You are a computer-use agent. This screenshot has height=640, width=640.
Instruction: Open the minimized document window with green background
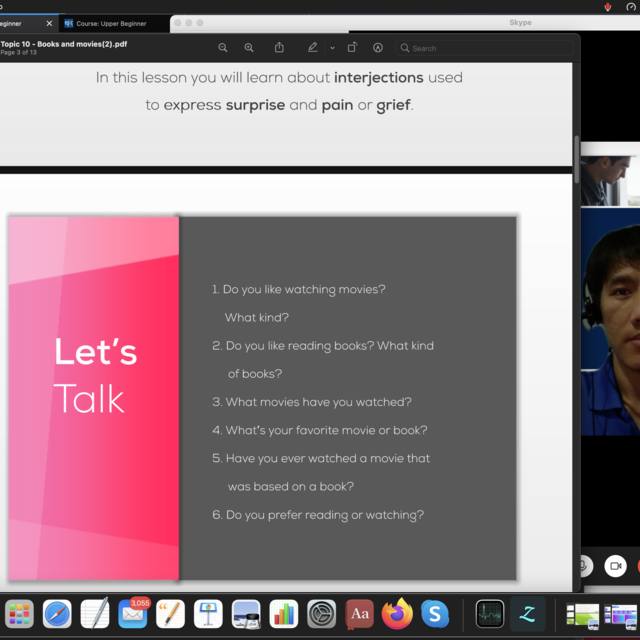click(582, 615)
